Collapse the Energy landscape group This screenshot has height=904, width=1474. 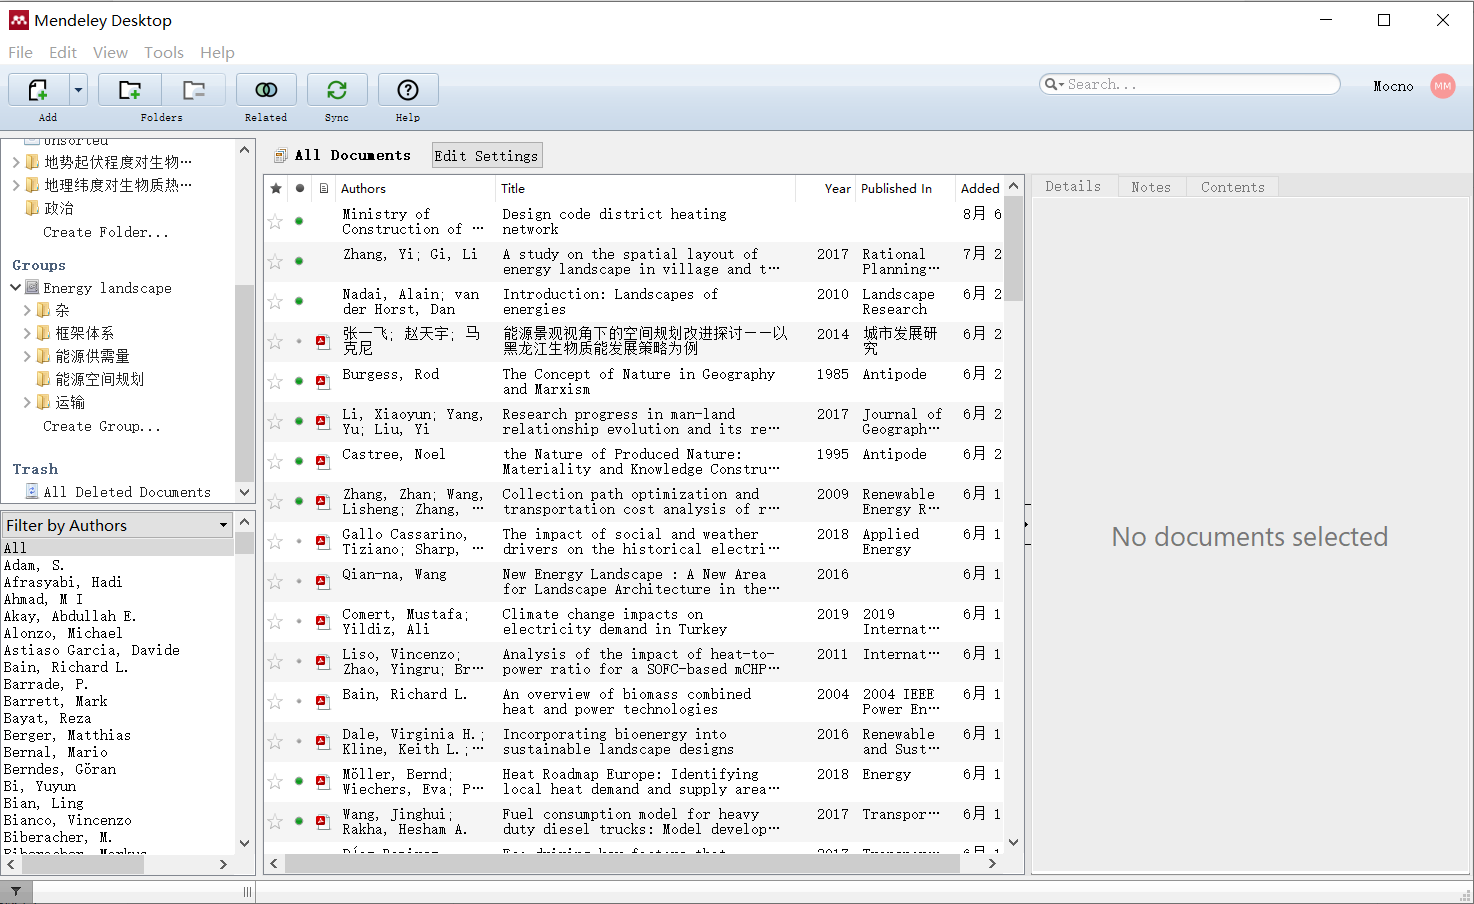tap(16, 288)
